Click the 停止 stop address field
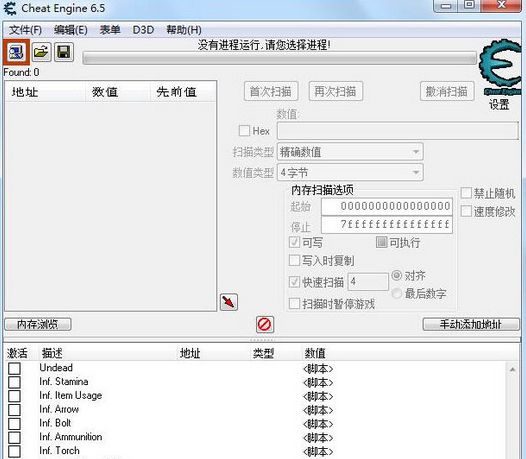Viewport: 526px width, 459px height. point(387,224)
